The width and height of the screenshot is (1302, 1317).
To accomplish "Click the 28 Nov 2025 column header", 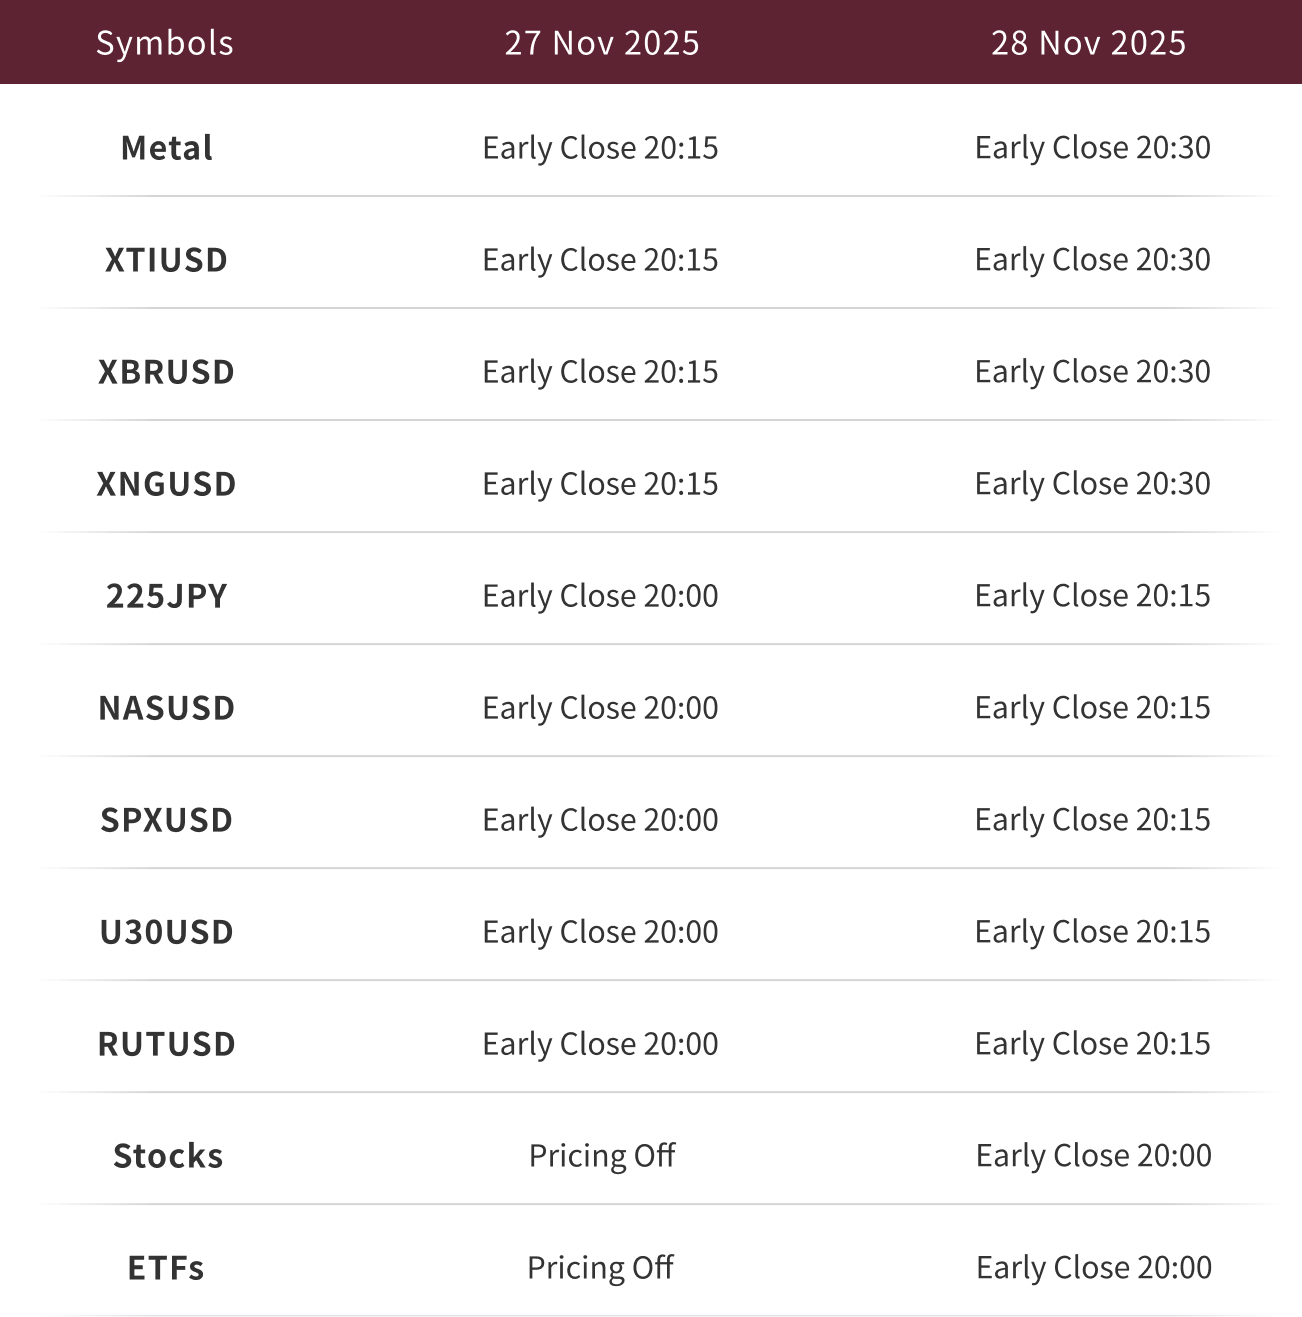I will pos(1088,43).
